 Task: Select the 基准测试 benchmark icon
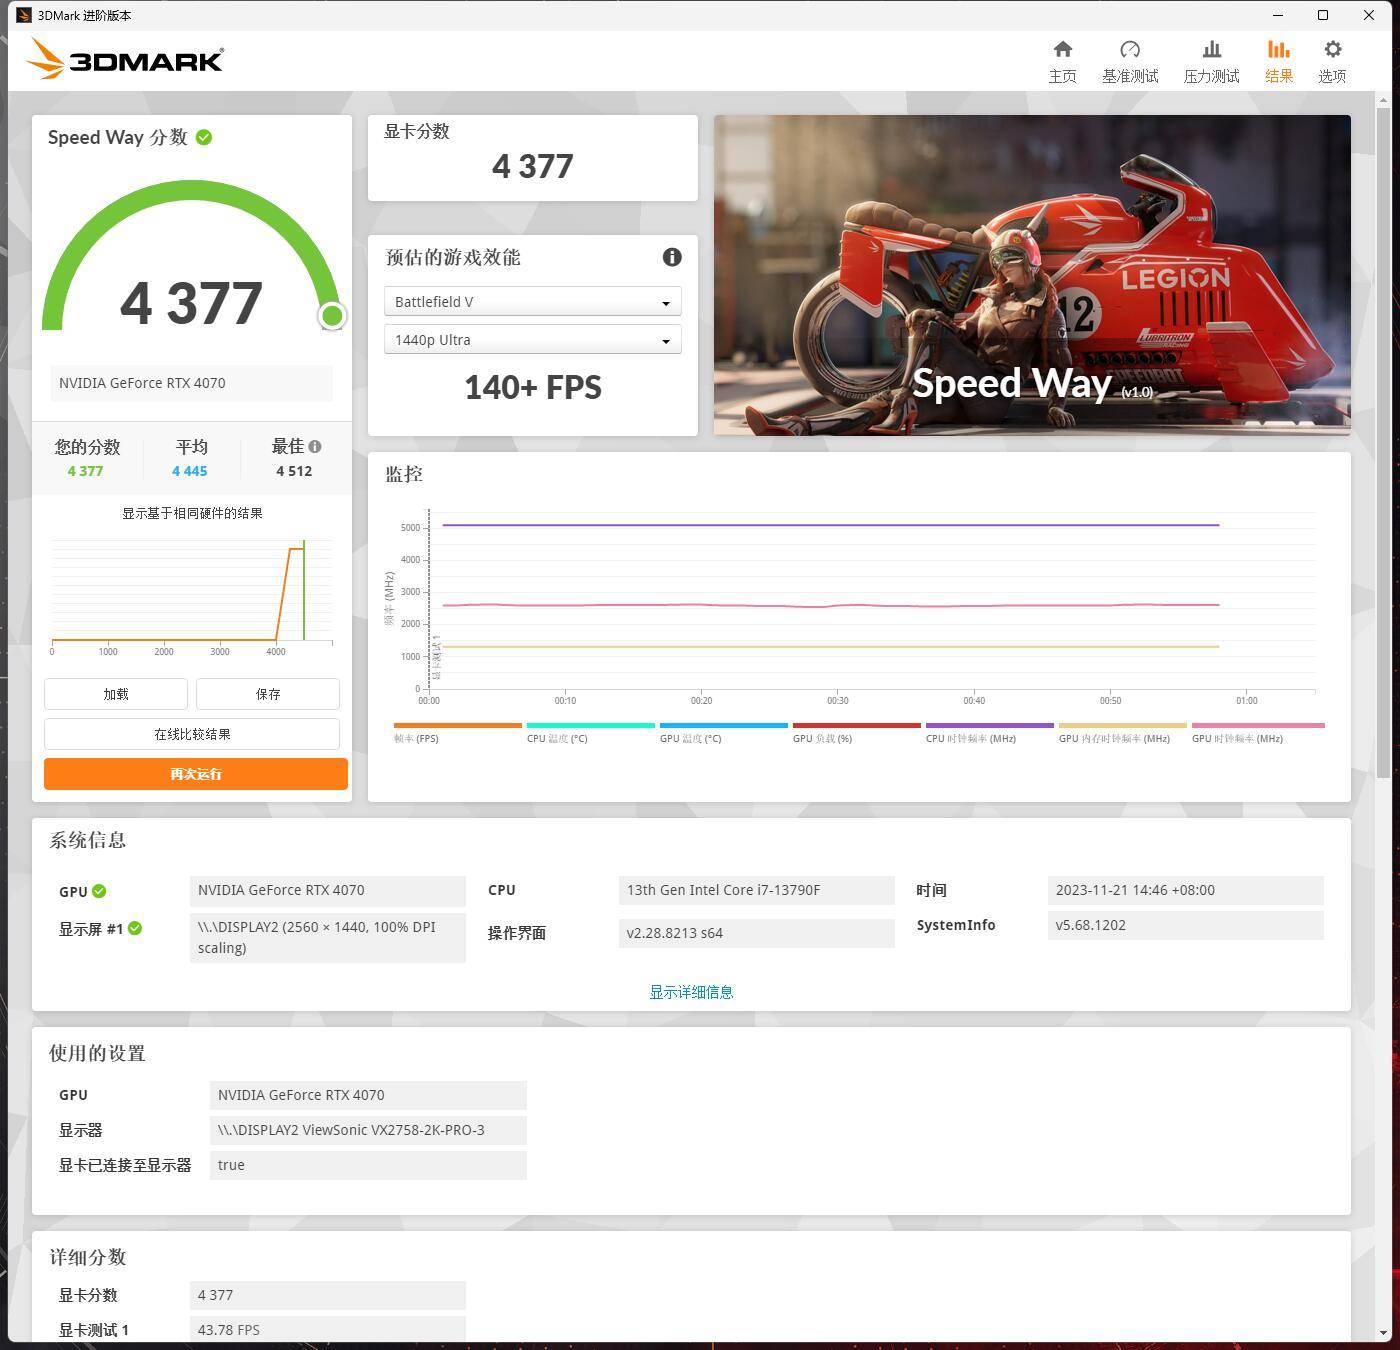pyautogui.click(x=1130, y=60)
